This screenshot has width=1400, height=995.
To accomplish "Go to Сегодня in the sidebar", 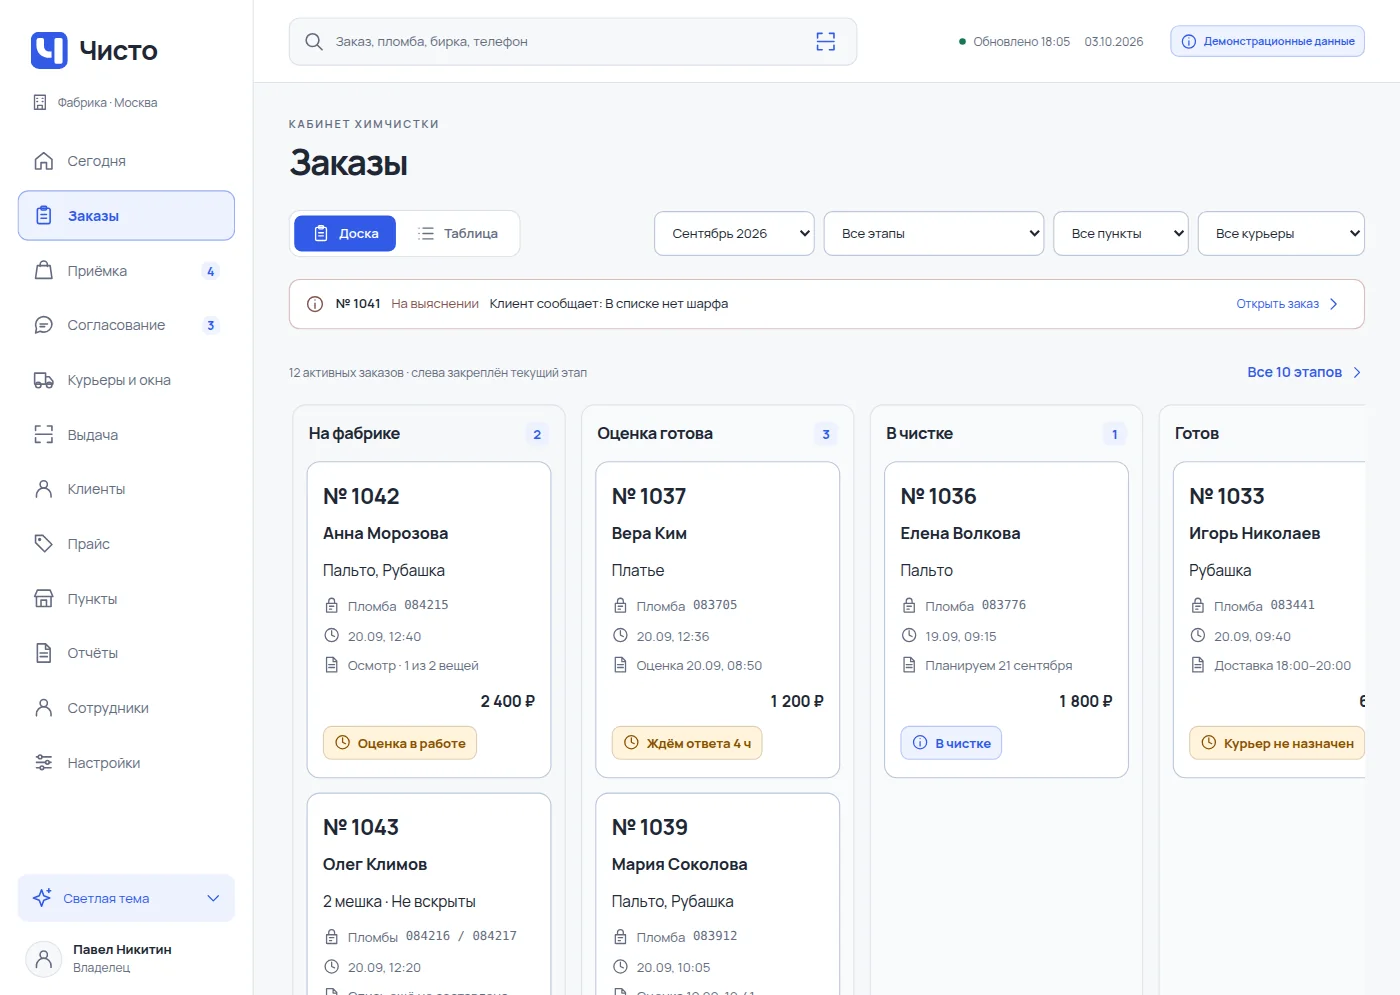I will [126, 161].
